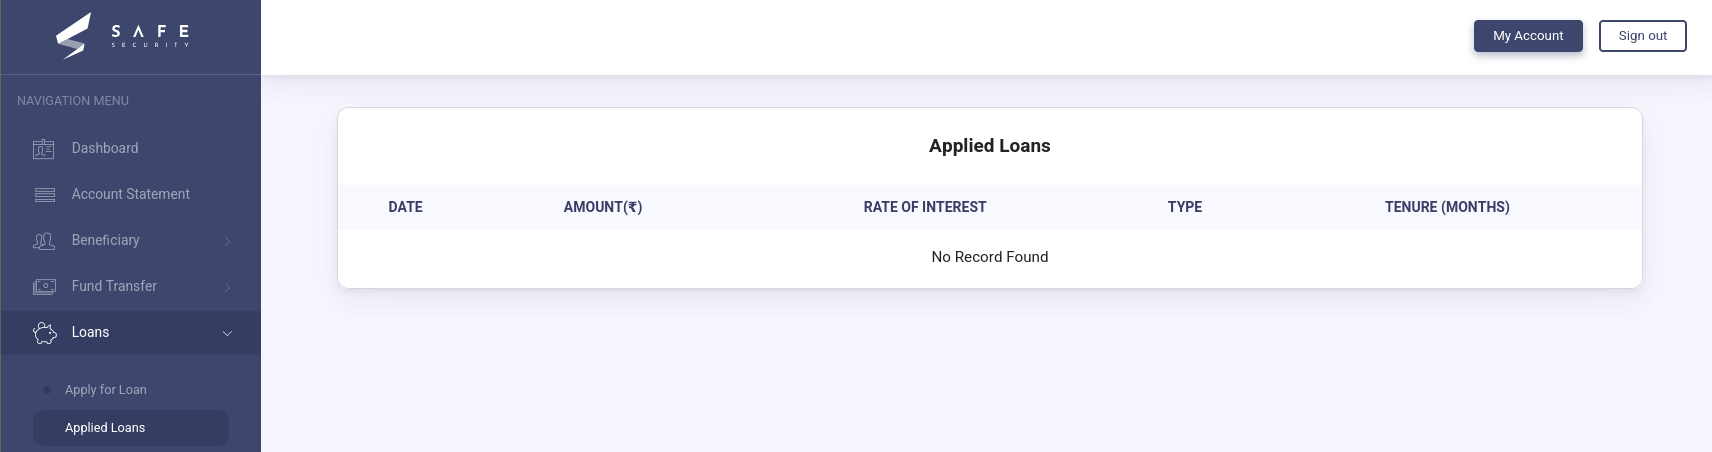Click the Beneficiary people icon

44,241
